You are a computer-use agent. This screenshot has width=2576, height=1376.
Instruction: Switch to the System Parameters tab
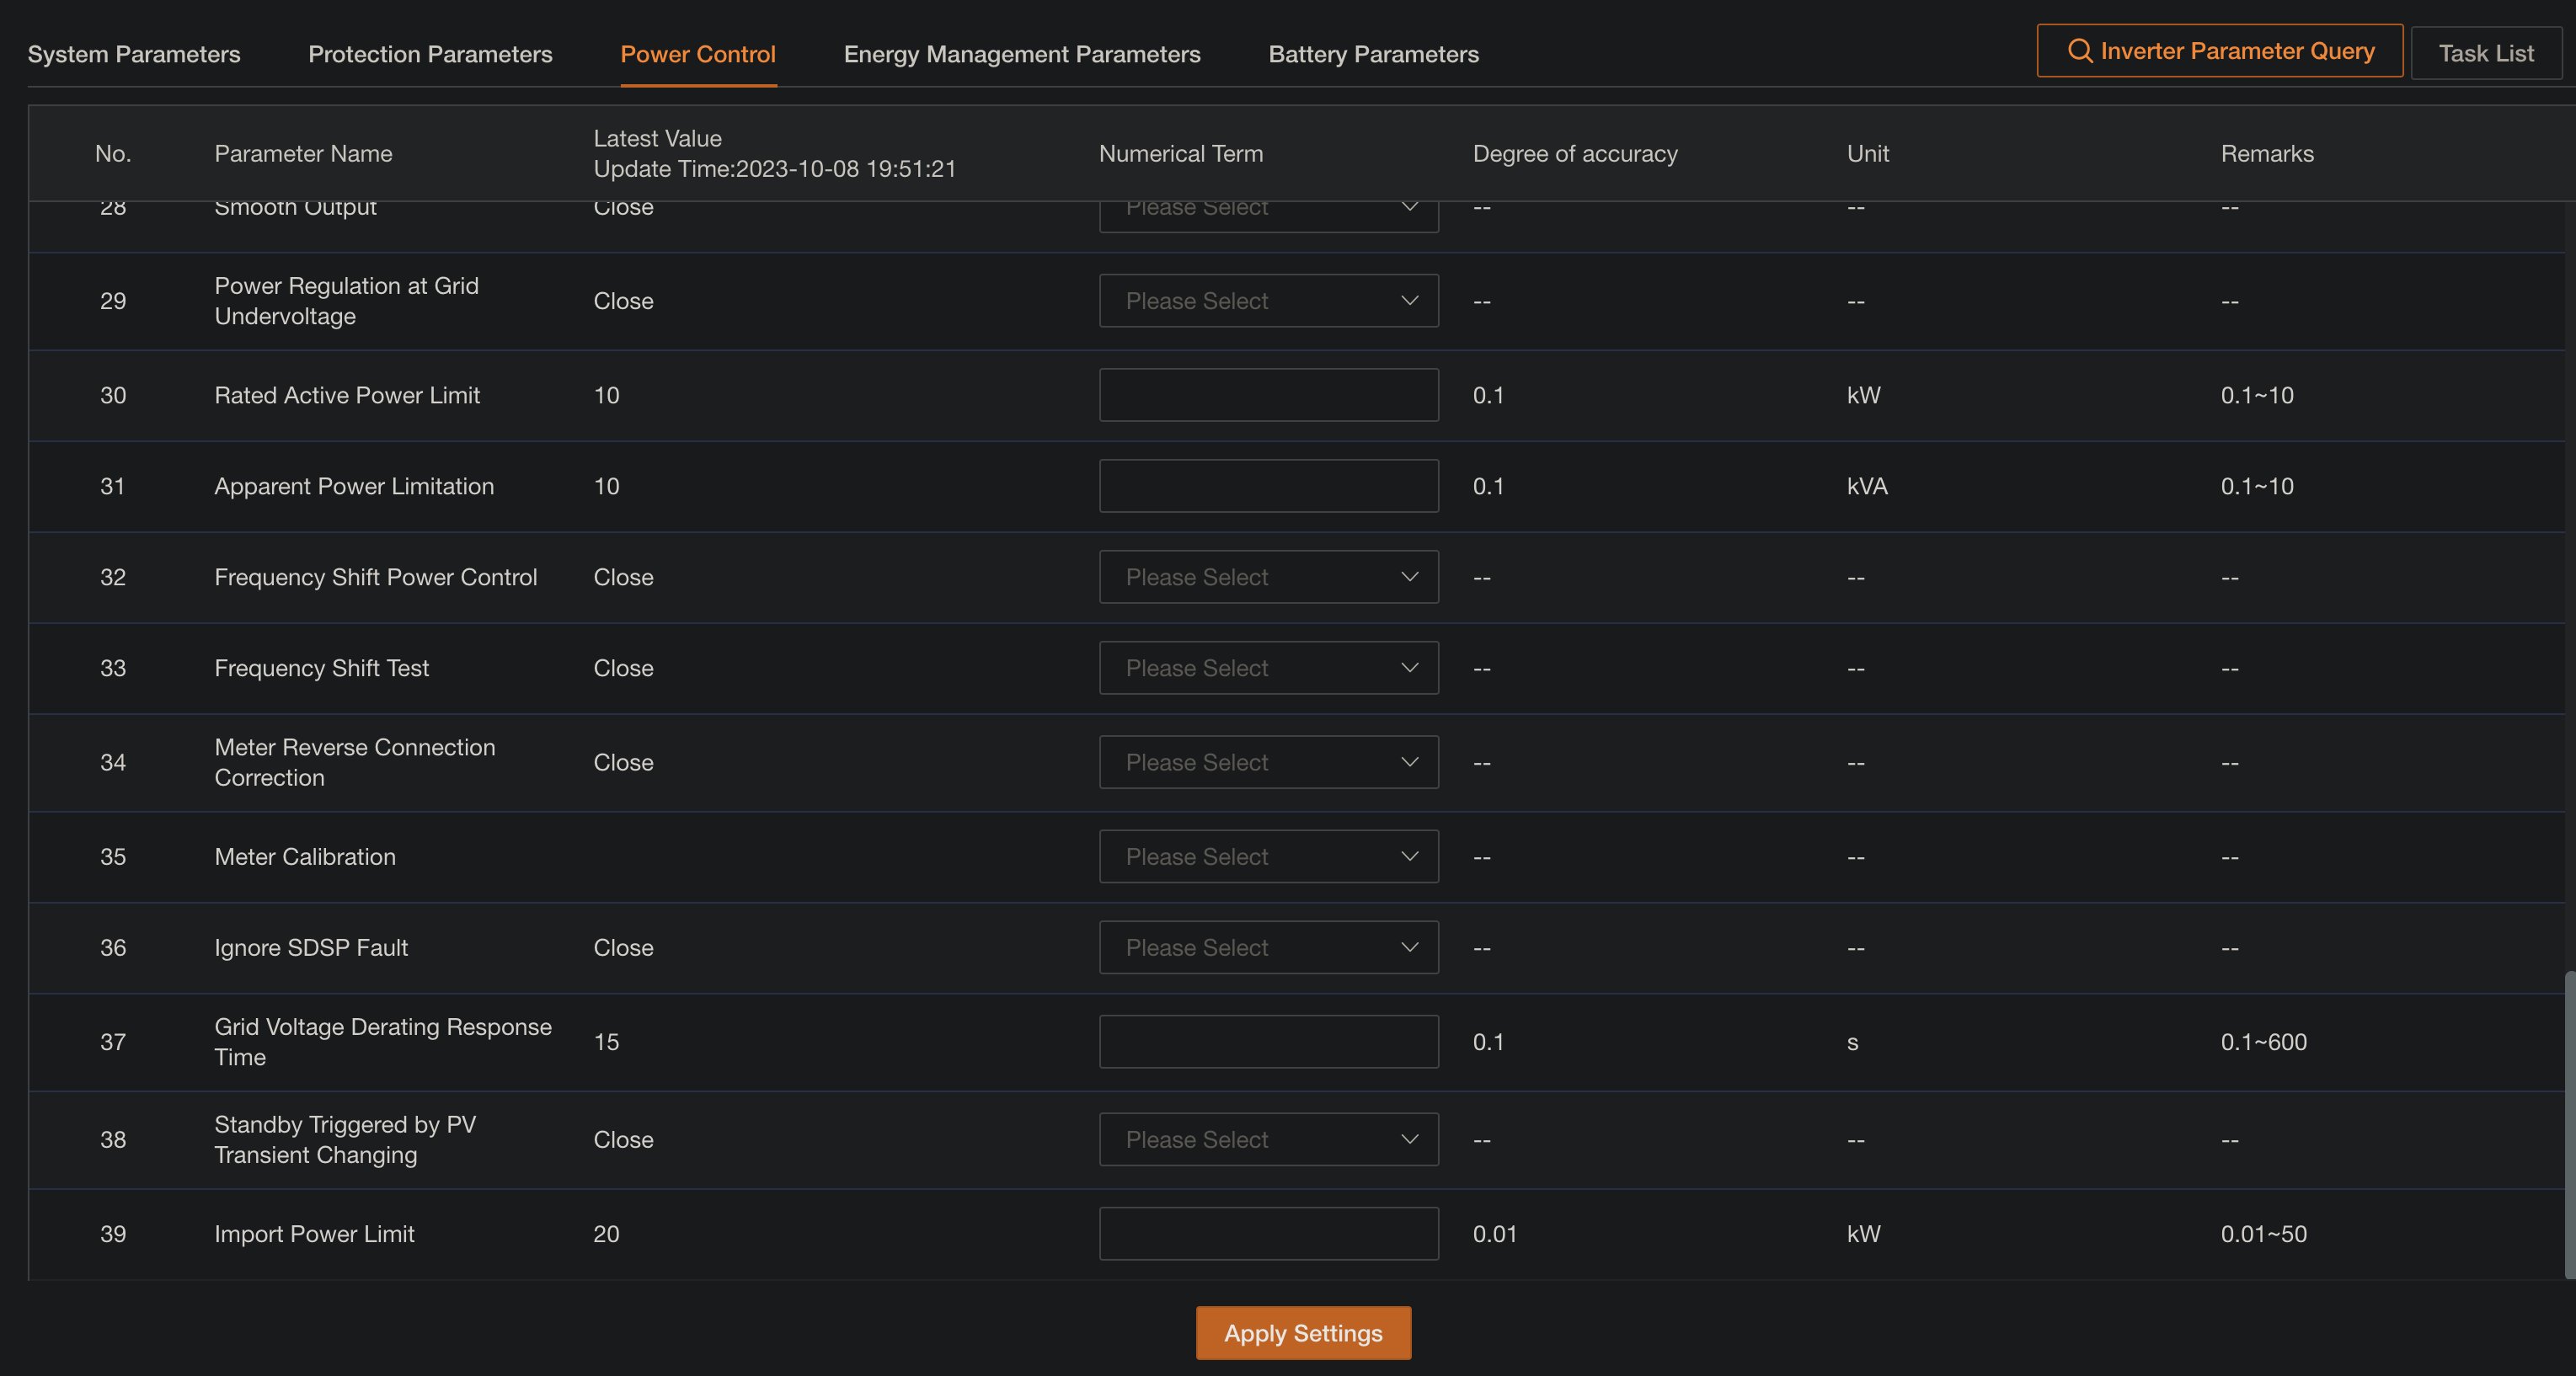click(134, 54)
